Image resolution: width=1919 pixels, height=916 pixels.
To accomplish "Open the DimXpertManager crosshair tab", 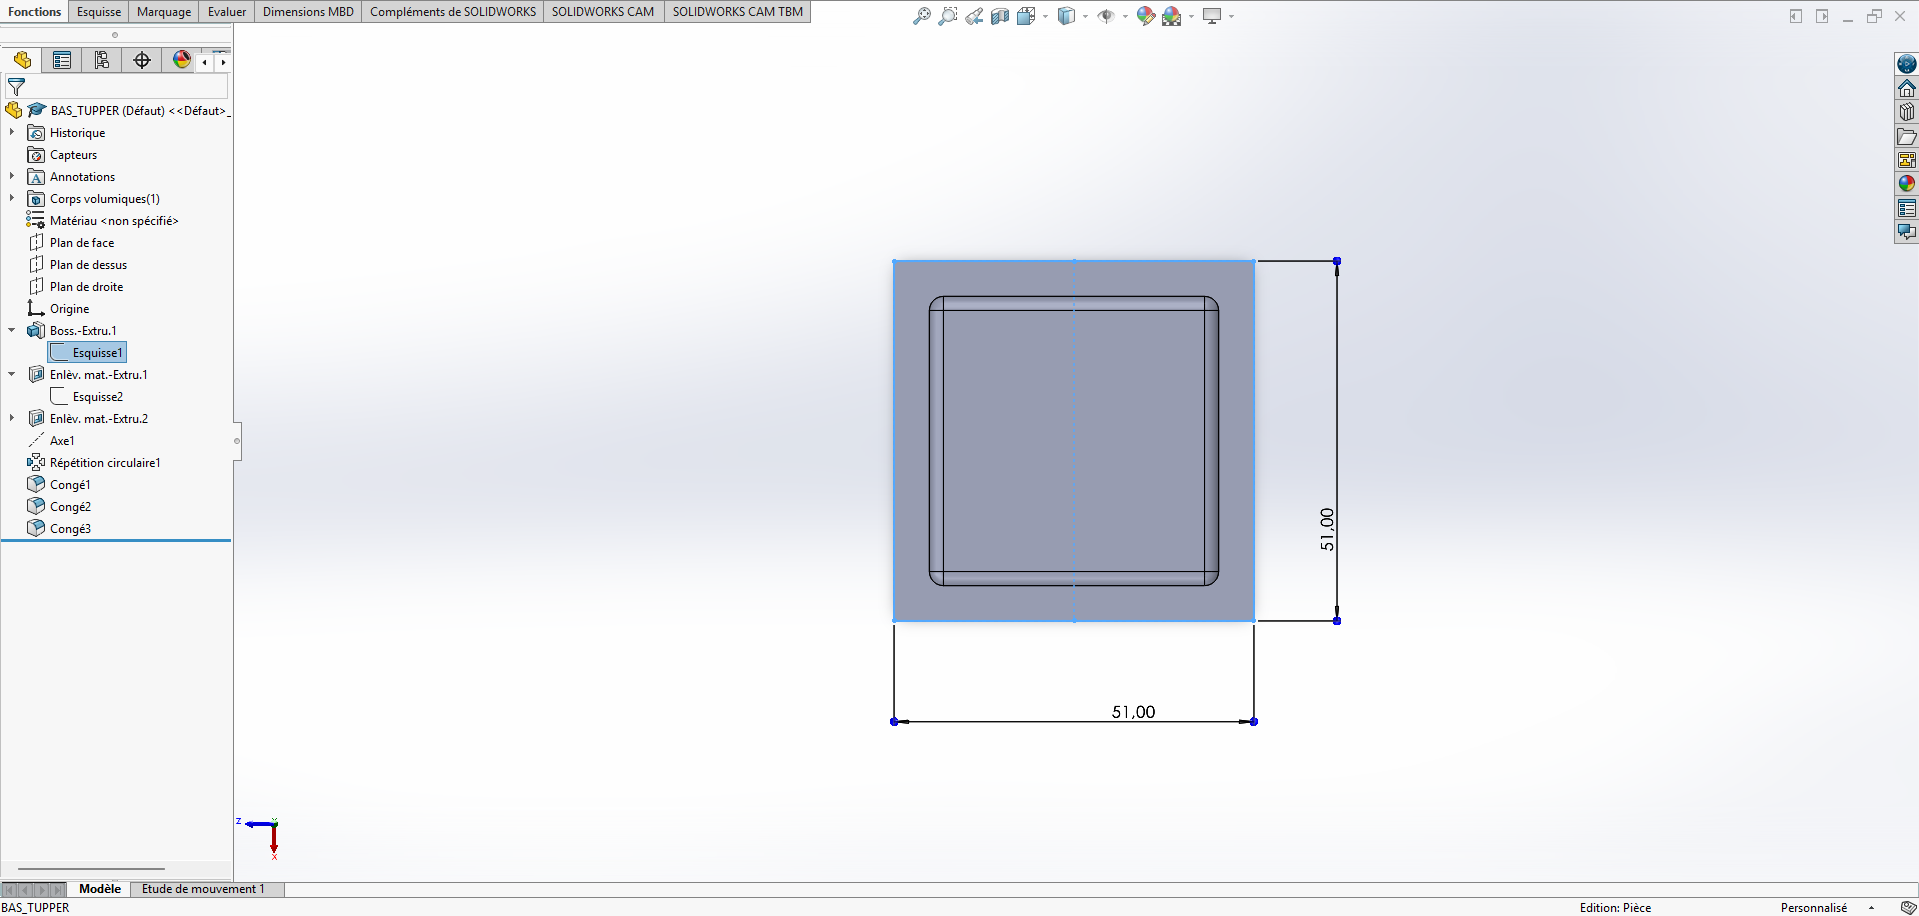I will [142, 61].
